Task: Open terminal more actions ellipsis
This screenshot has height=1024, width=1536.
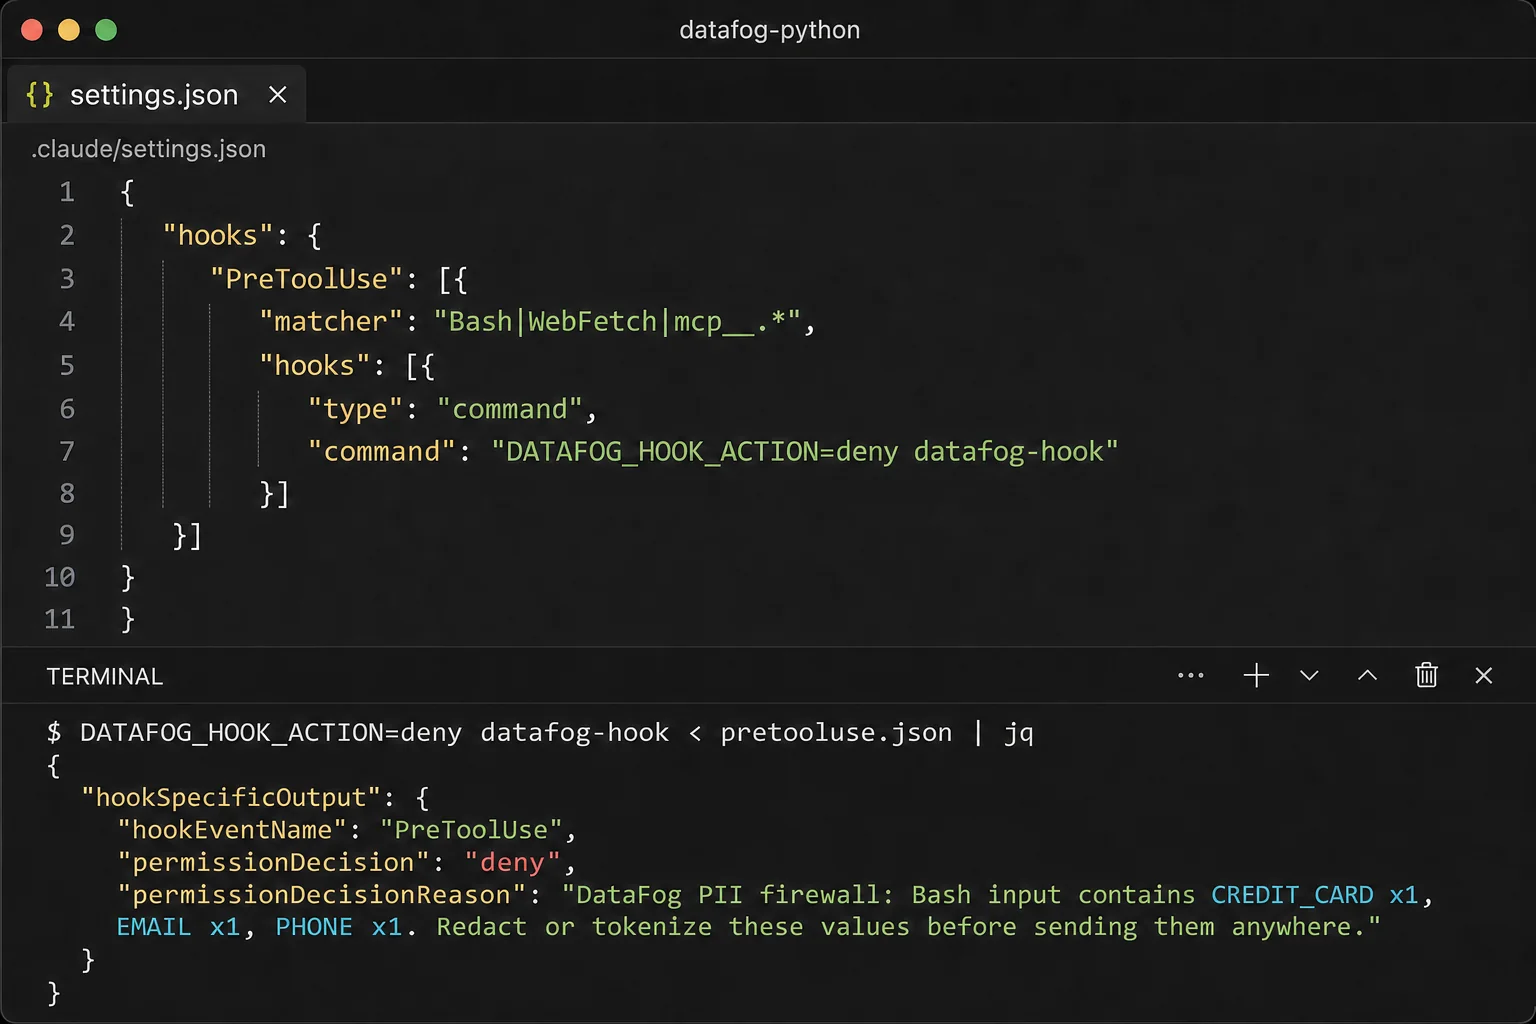Action: [x=1190, y=676]
